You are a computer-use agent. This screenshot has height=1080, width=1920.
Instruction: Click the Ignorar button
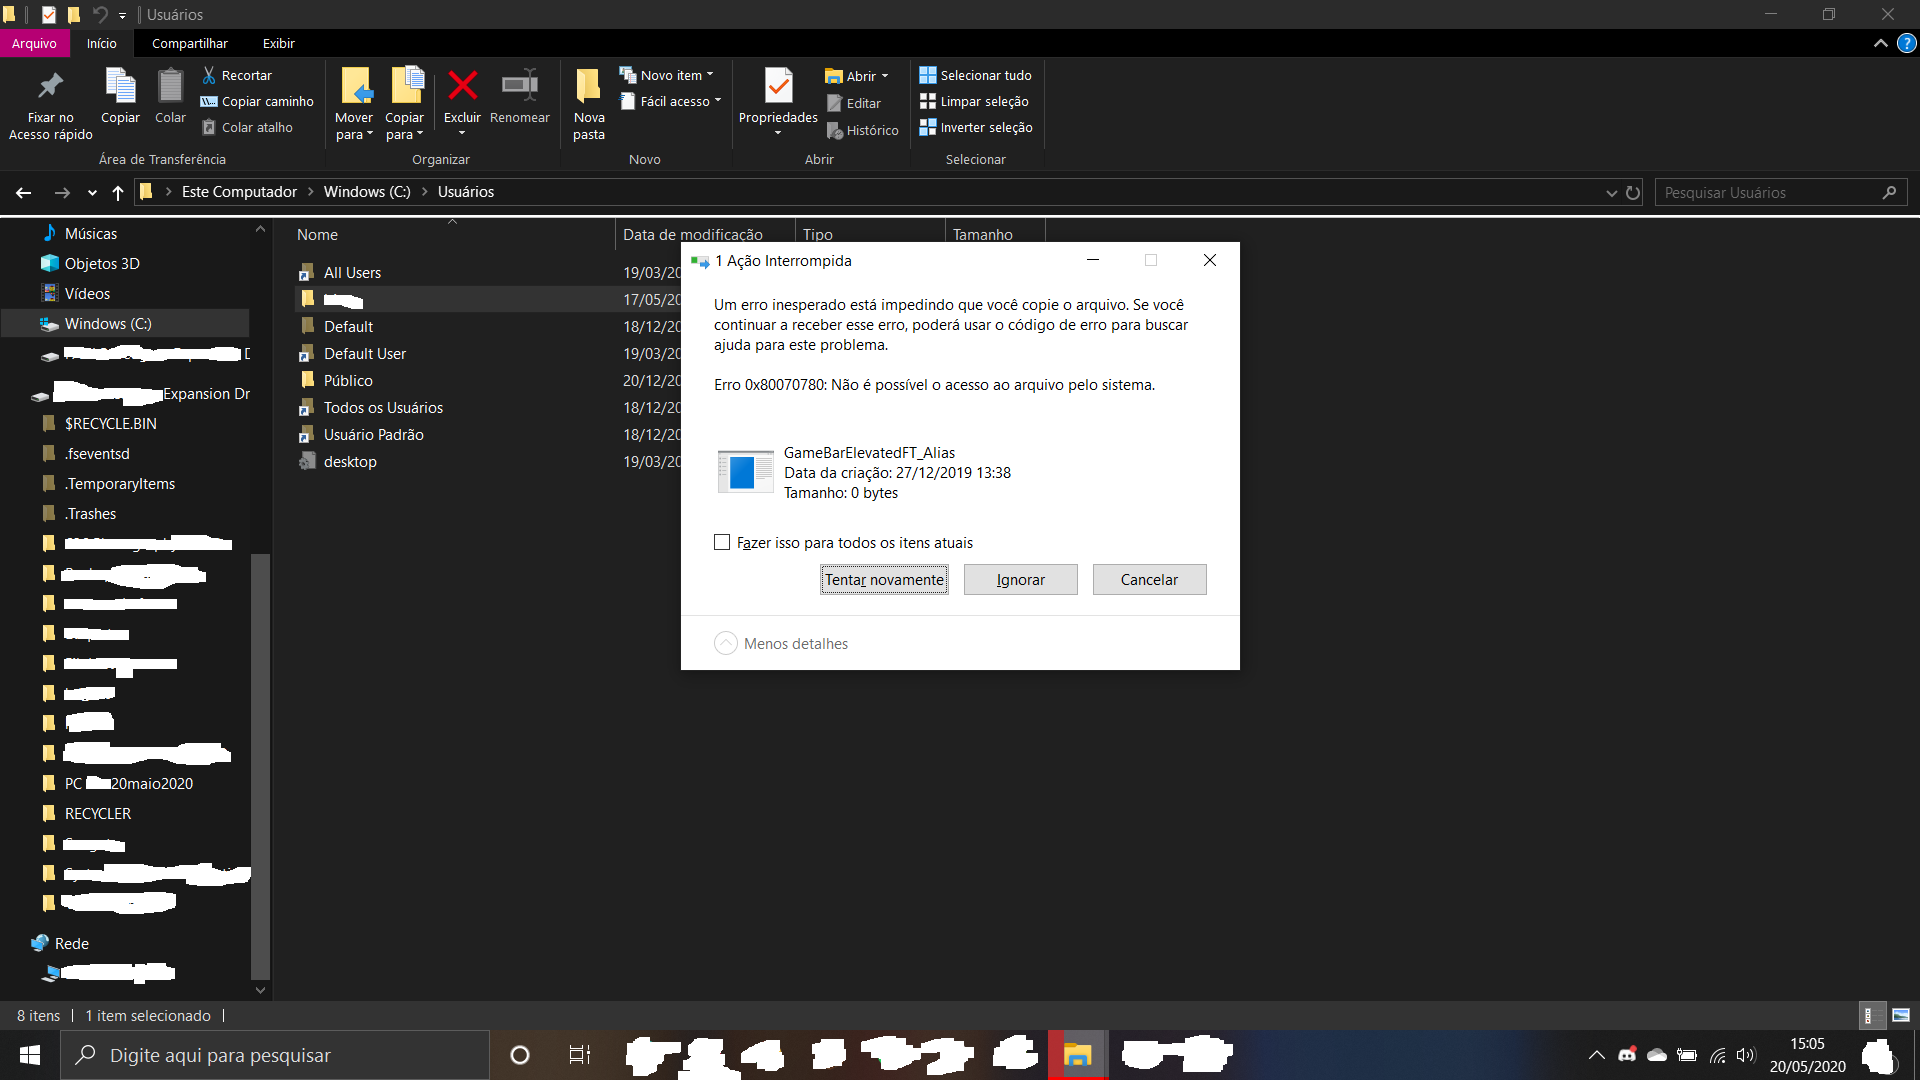1020,580
